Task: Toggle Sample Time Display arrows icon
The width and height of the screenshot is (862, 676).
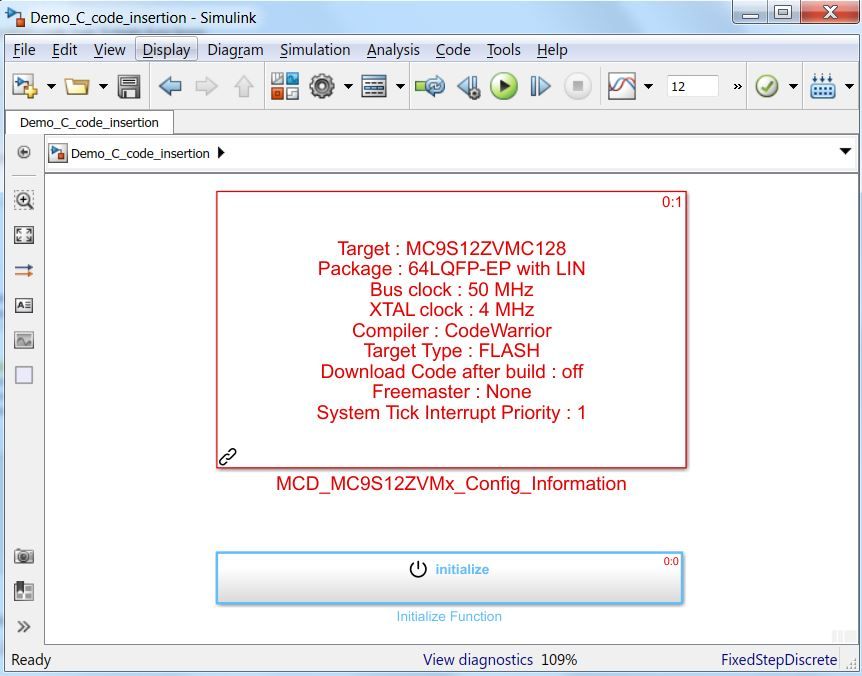Action: tap(24, 270)
